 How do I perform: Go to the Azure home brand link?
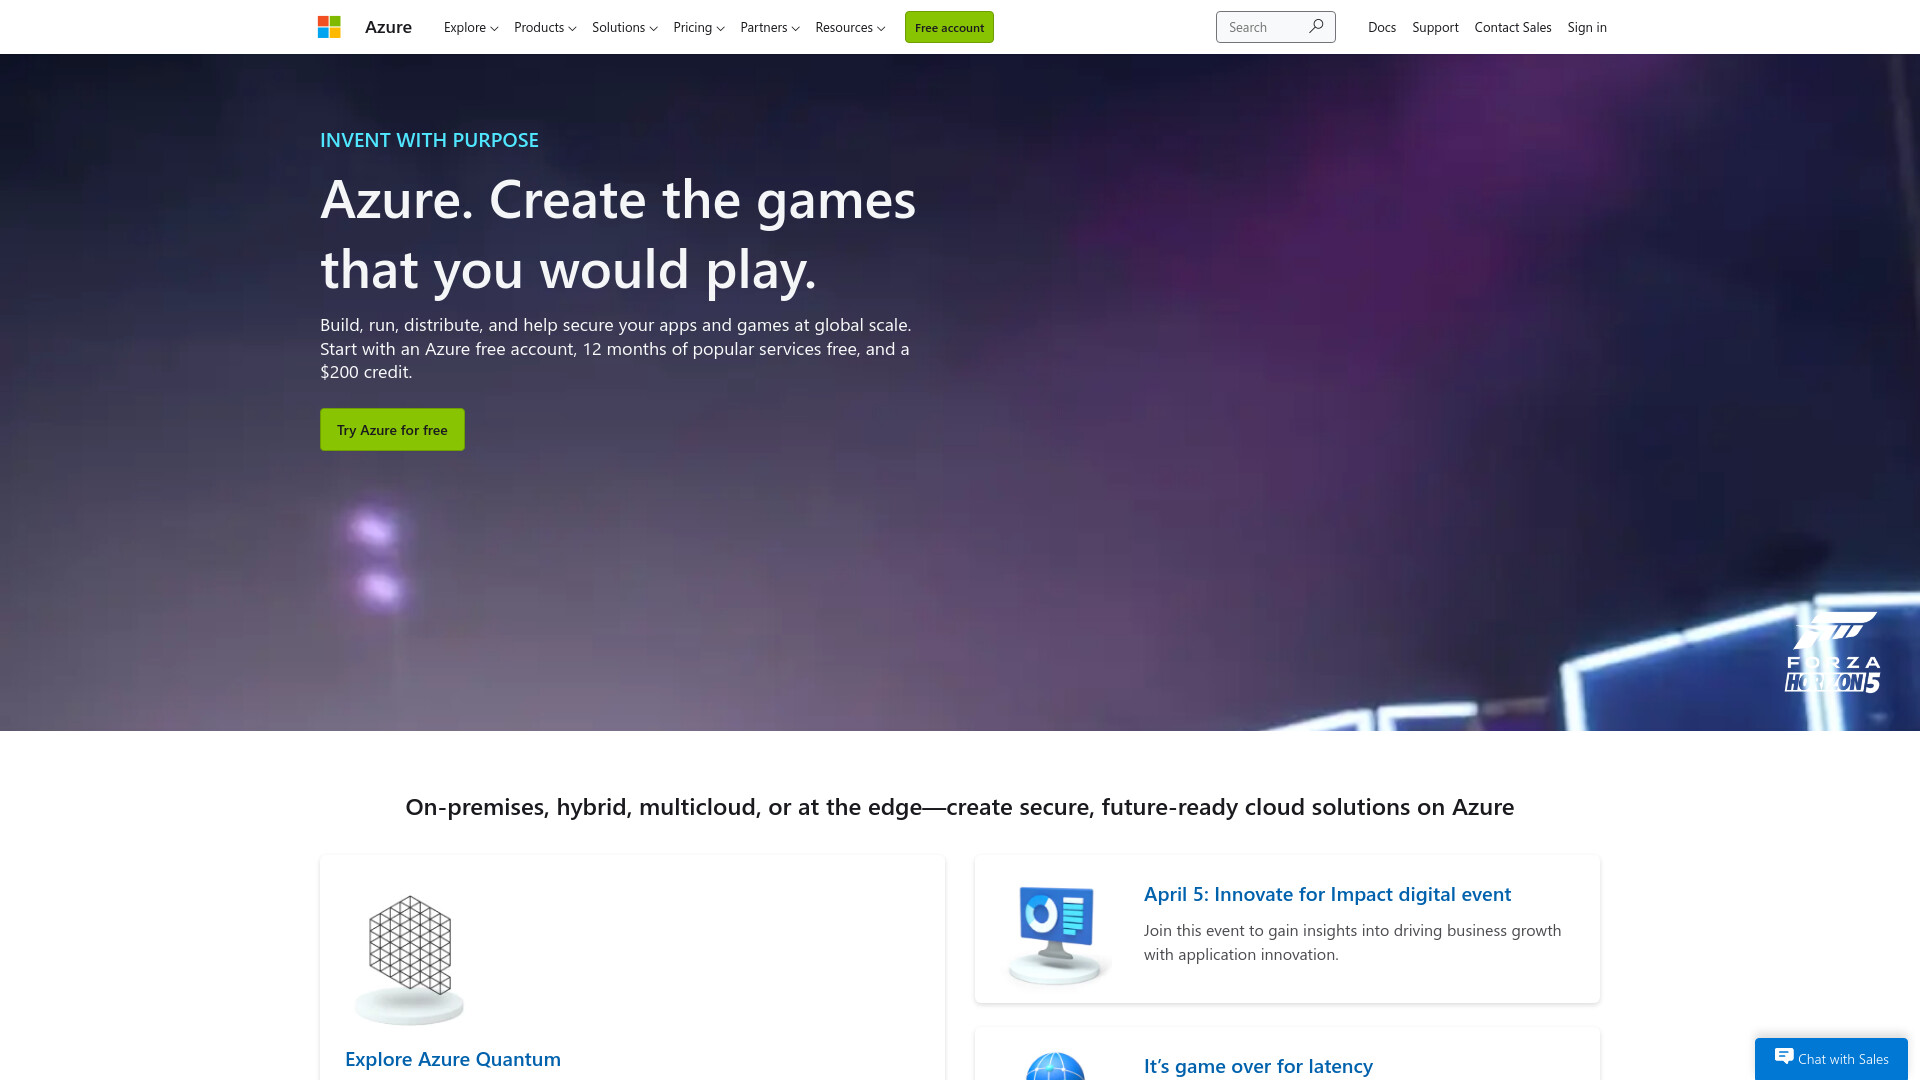click(388, 27)
